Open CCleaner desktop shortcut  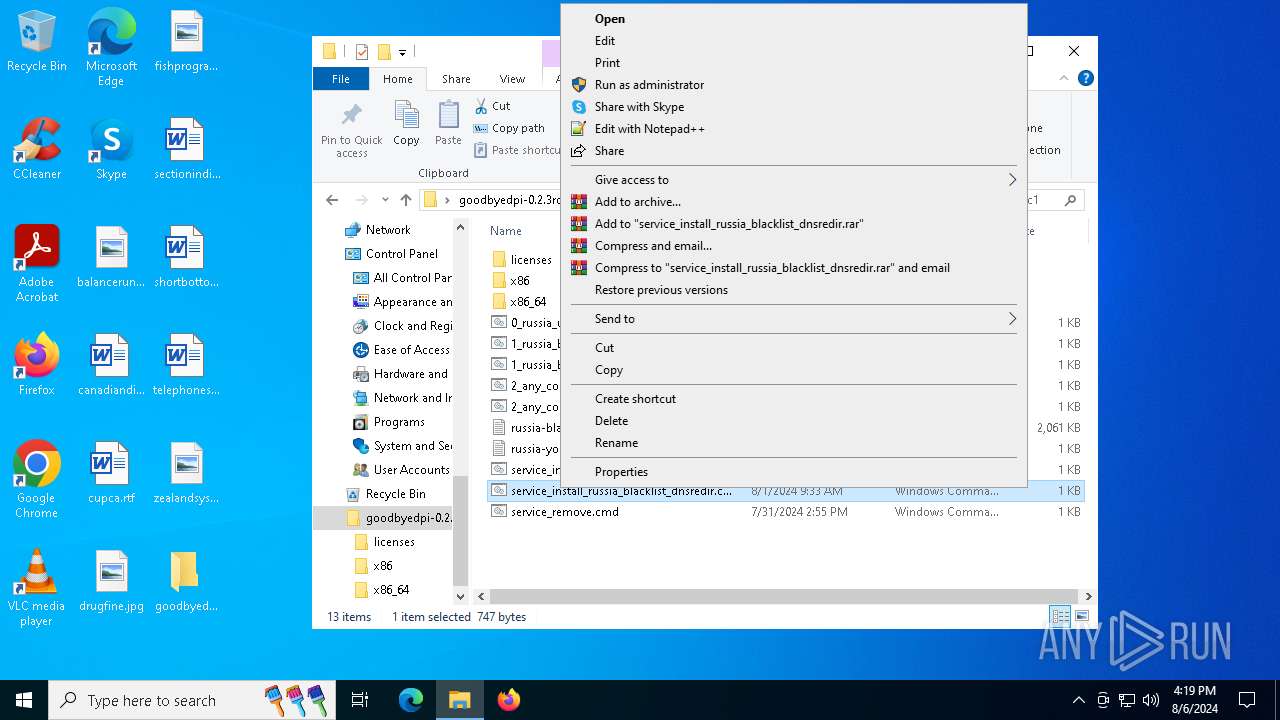(x=37, y=149)
